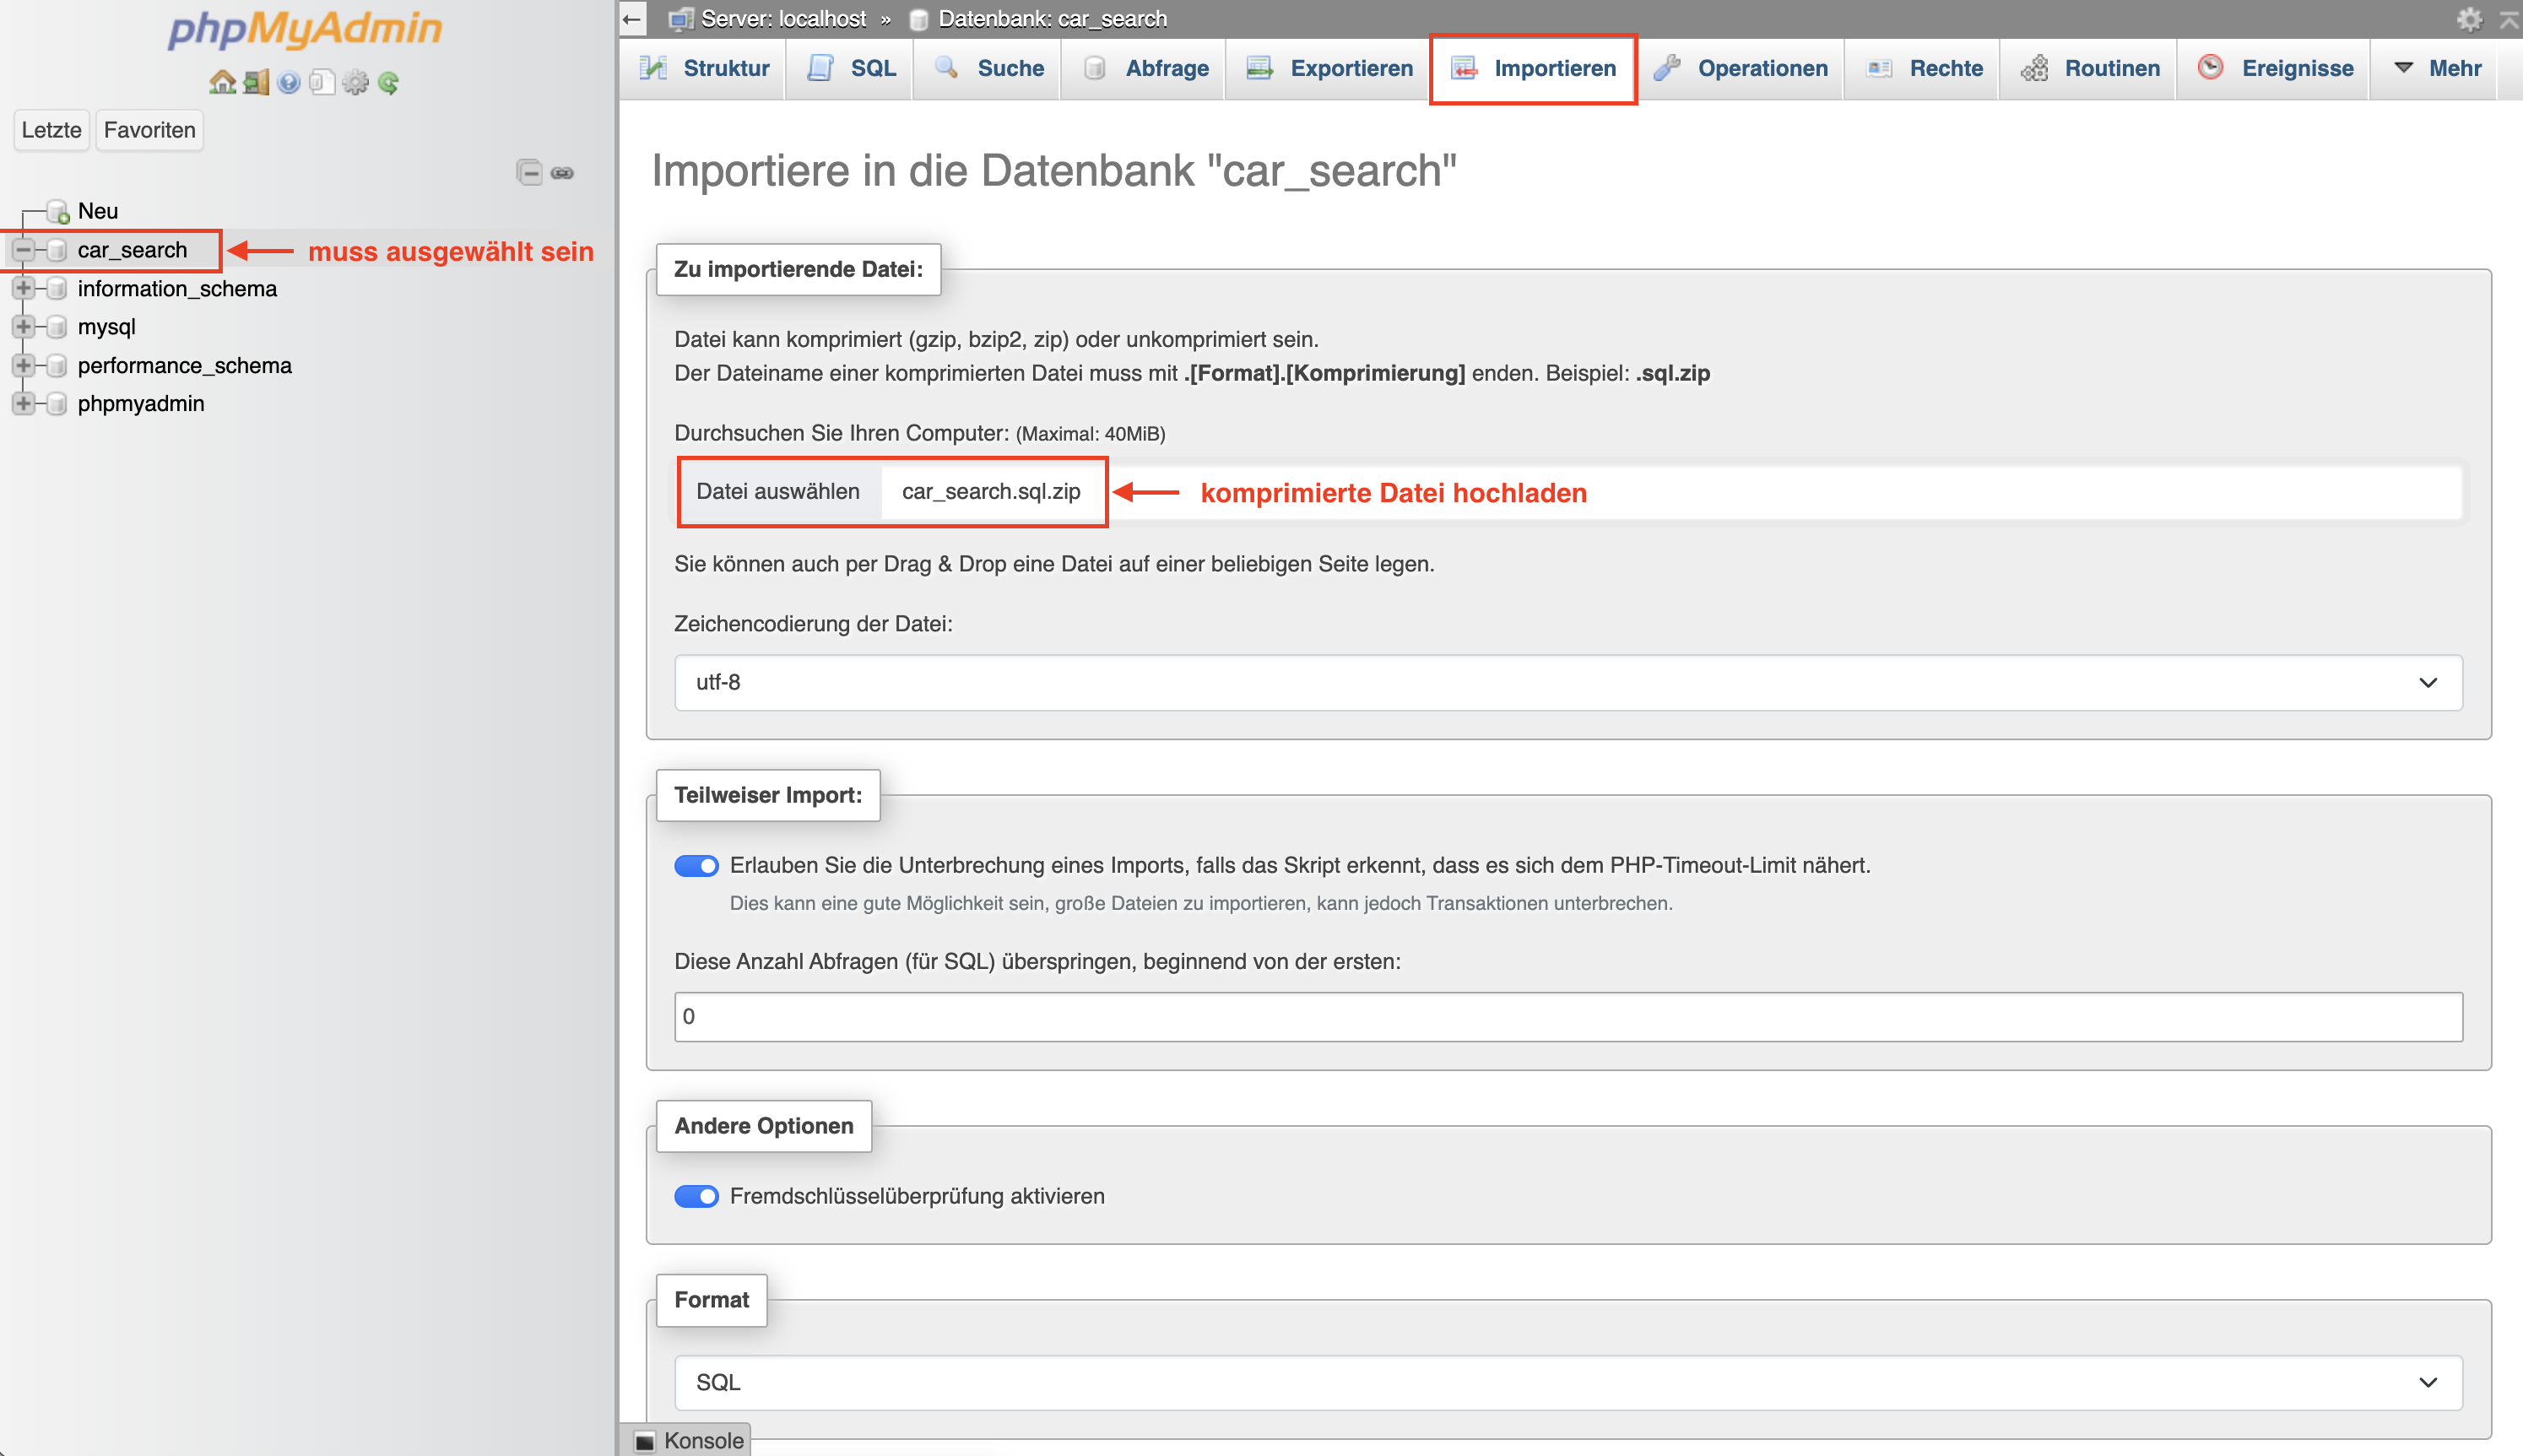Click the logout door icon
The width and height of the screenshot is (2523, 1456).
(x=256, y=82)
